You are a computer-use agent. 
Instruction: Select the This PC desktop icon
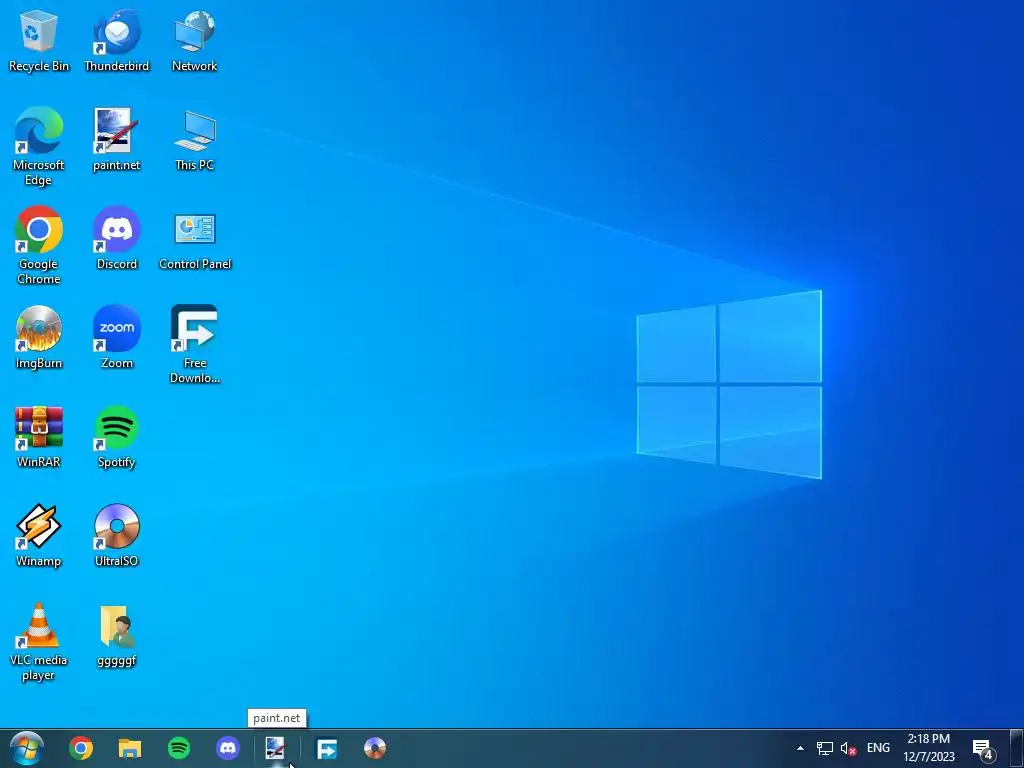(x=195, y=140)
